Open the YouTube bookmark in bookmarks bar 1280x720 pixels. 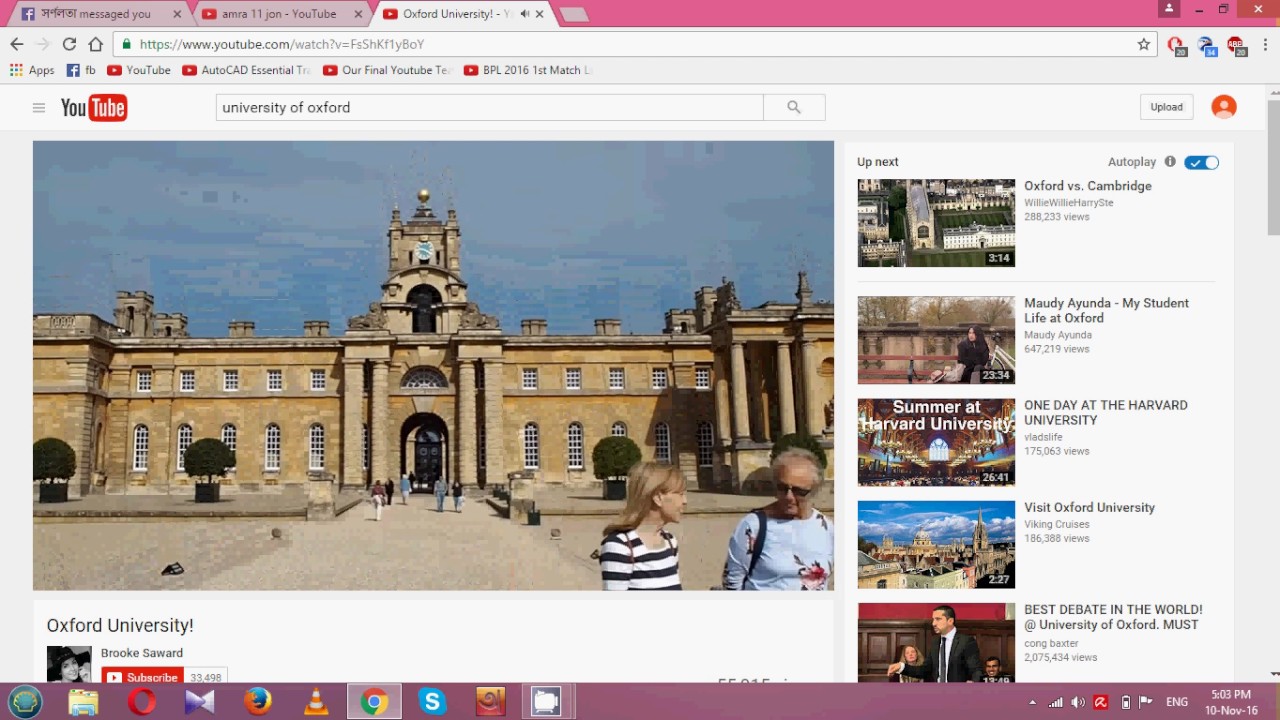tap(139, 70)
